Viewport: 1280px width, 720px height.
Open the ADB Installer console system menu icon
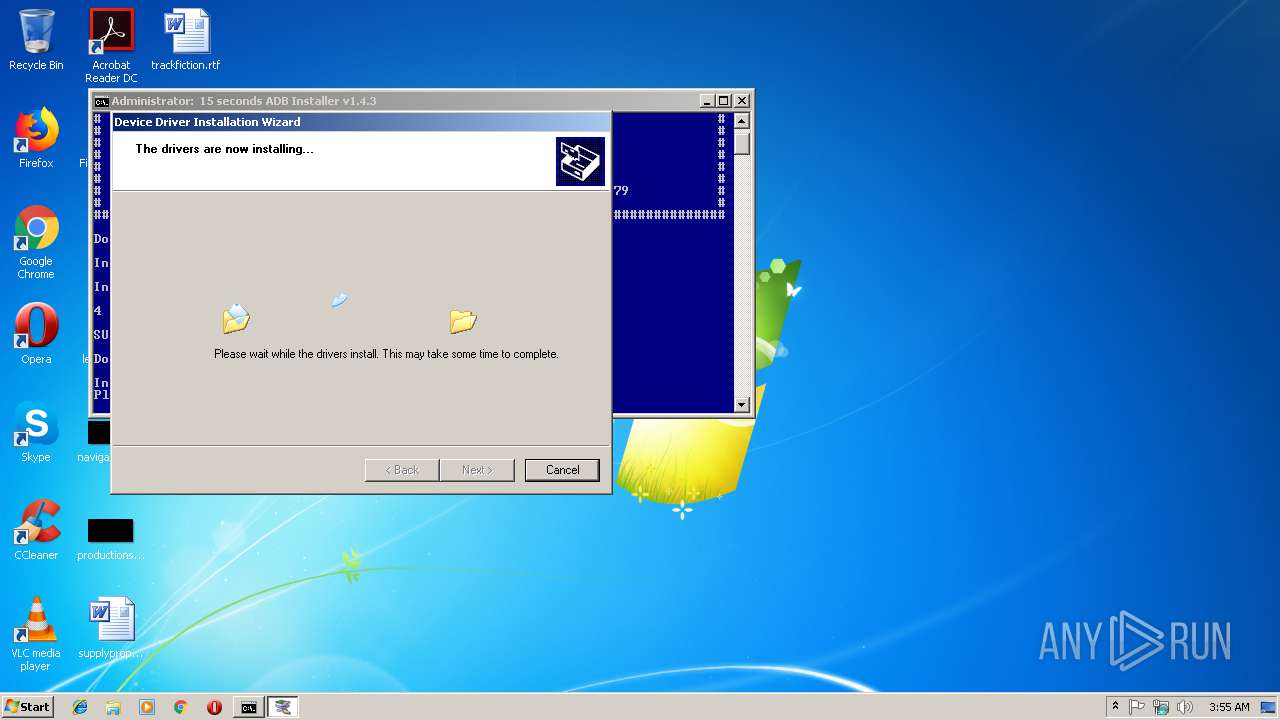click(x=101, y=101)
